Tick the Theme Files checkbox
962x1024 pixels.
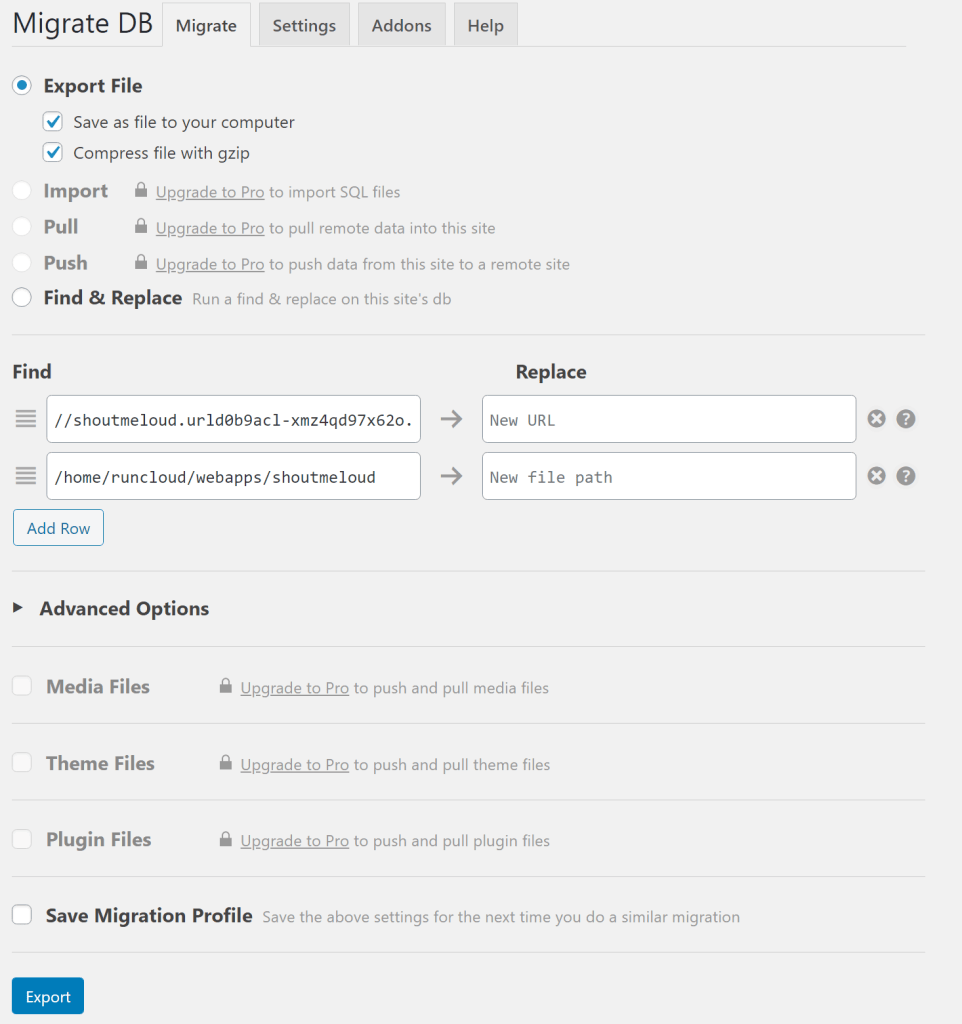22,762
